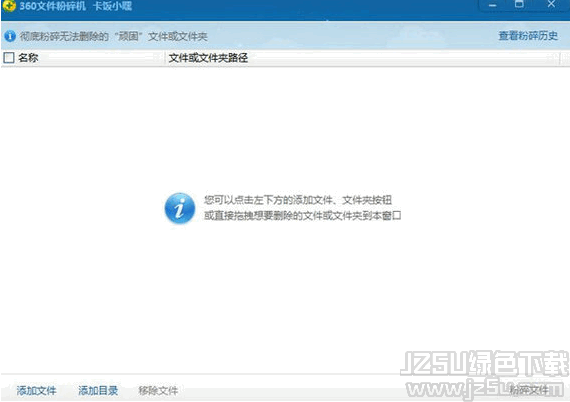Click the 360 logo icon in title bar

[9, 5]
